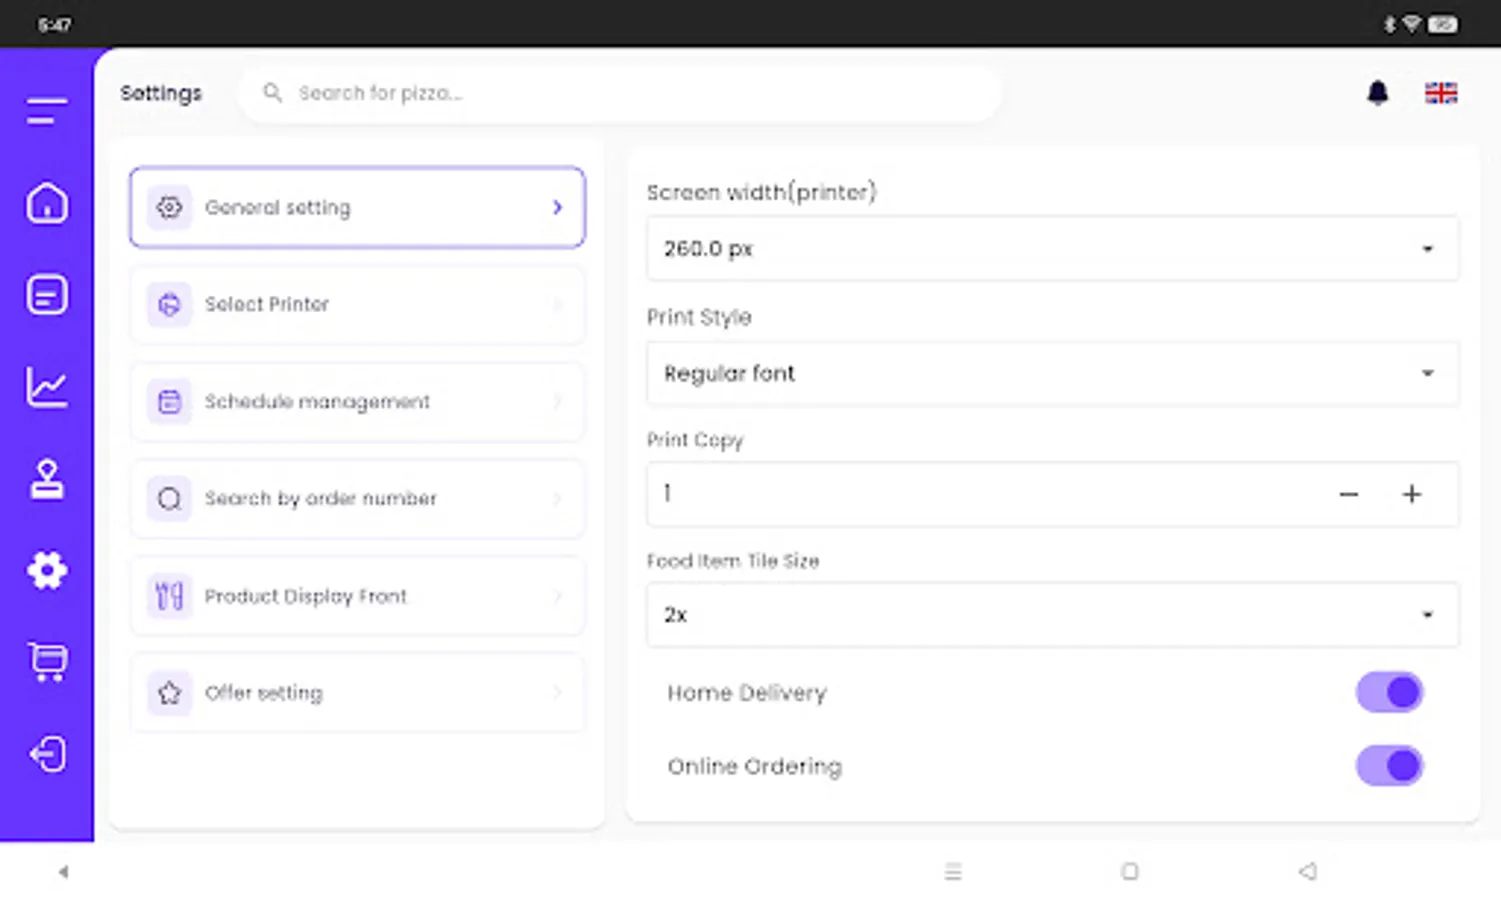Screen dimensions: 1501x900
Task: Open the shopping cart sidebar icon
Action: click(x=47, y=661)
